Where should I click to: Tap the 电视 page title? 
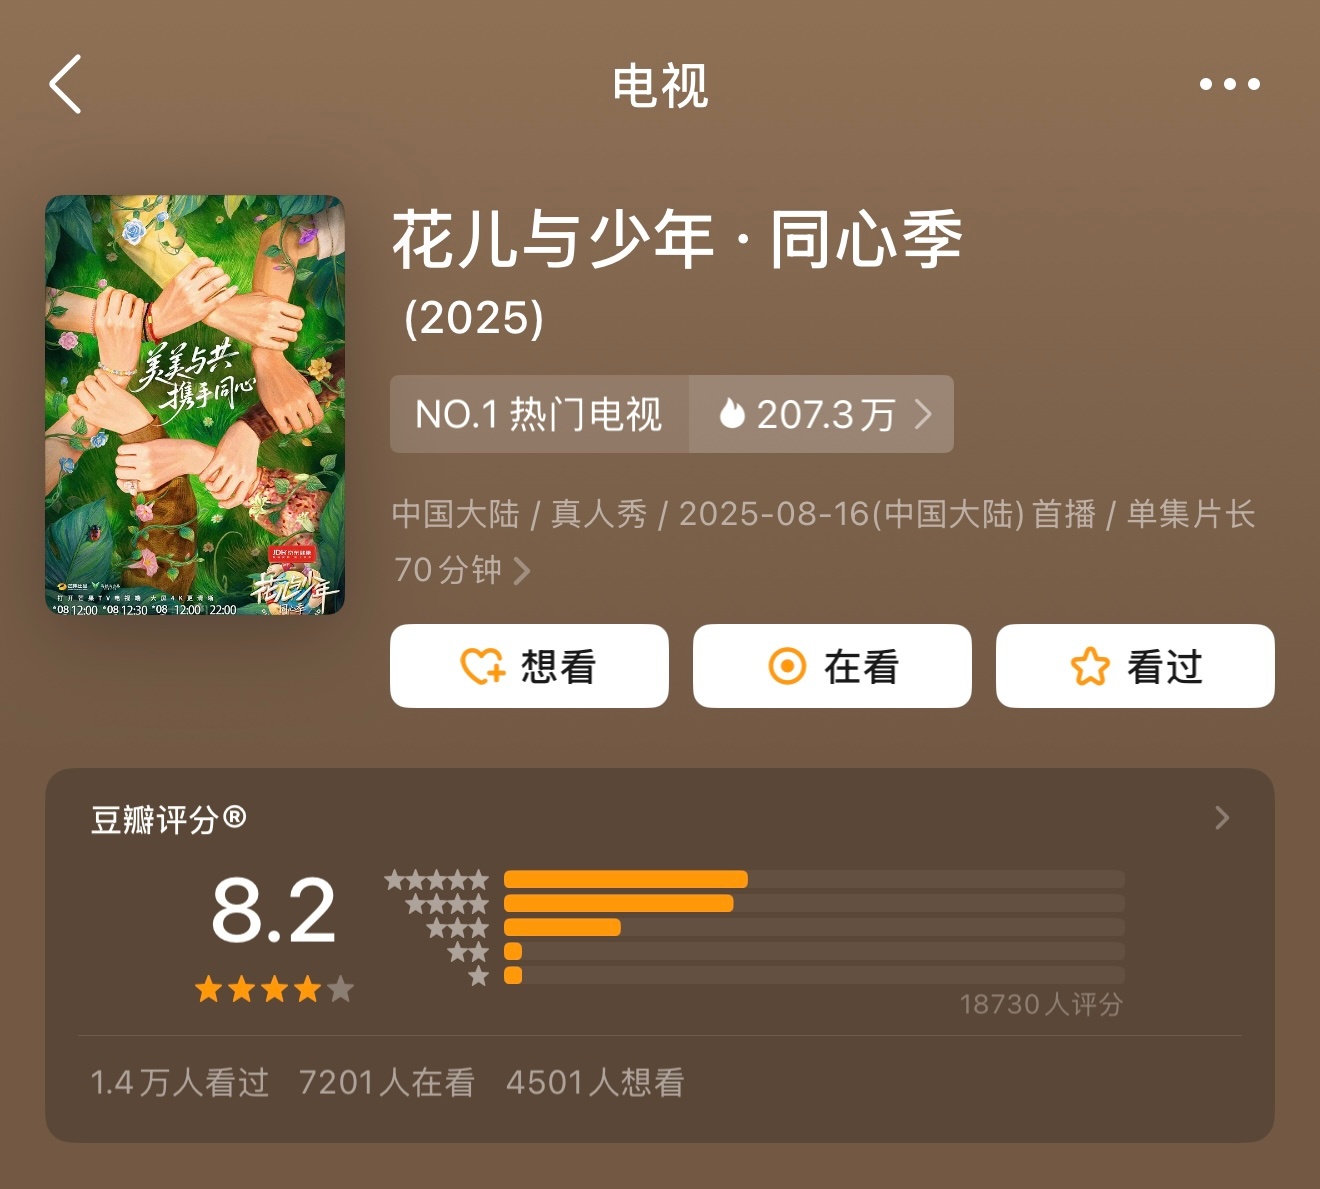660,85
